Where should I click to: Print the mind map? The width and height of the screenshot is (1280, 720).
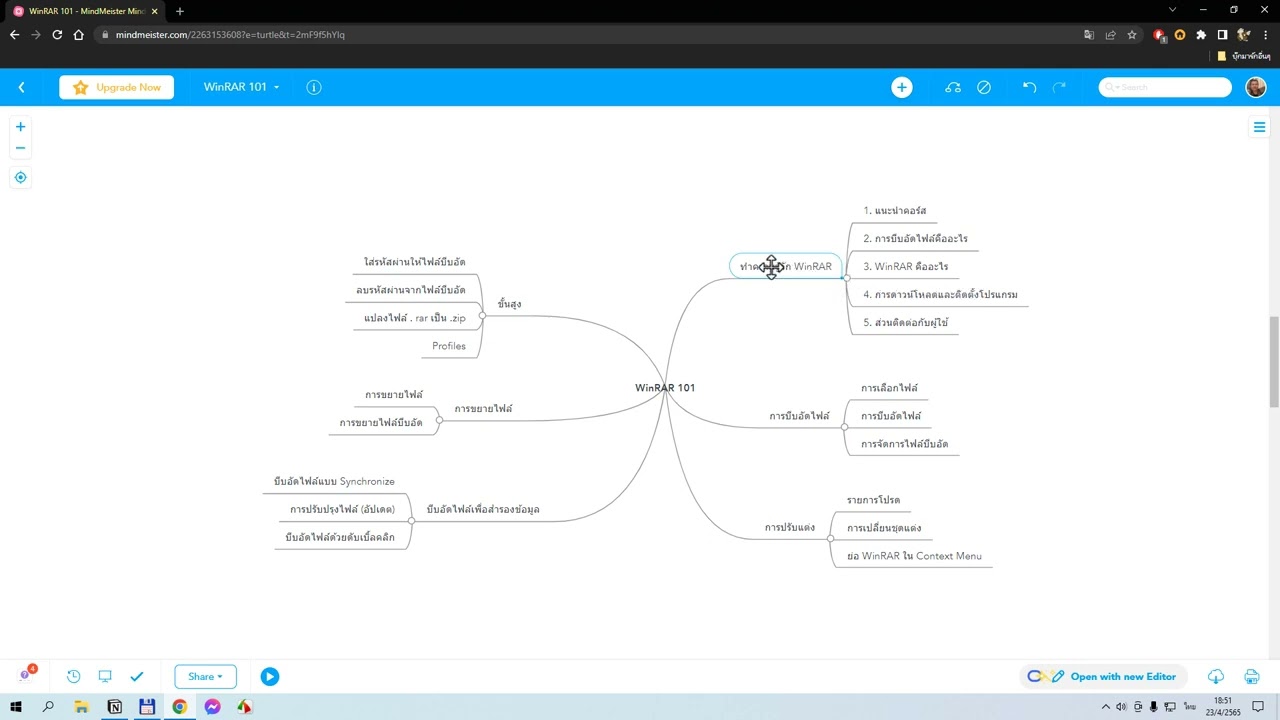1251,676
